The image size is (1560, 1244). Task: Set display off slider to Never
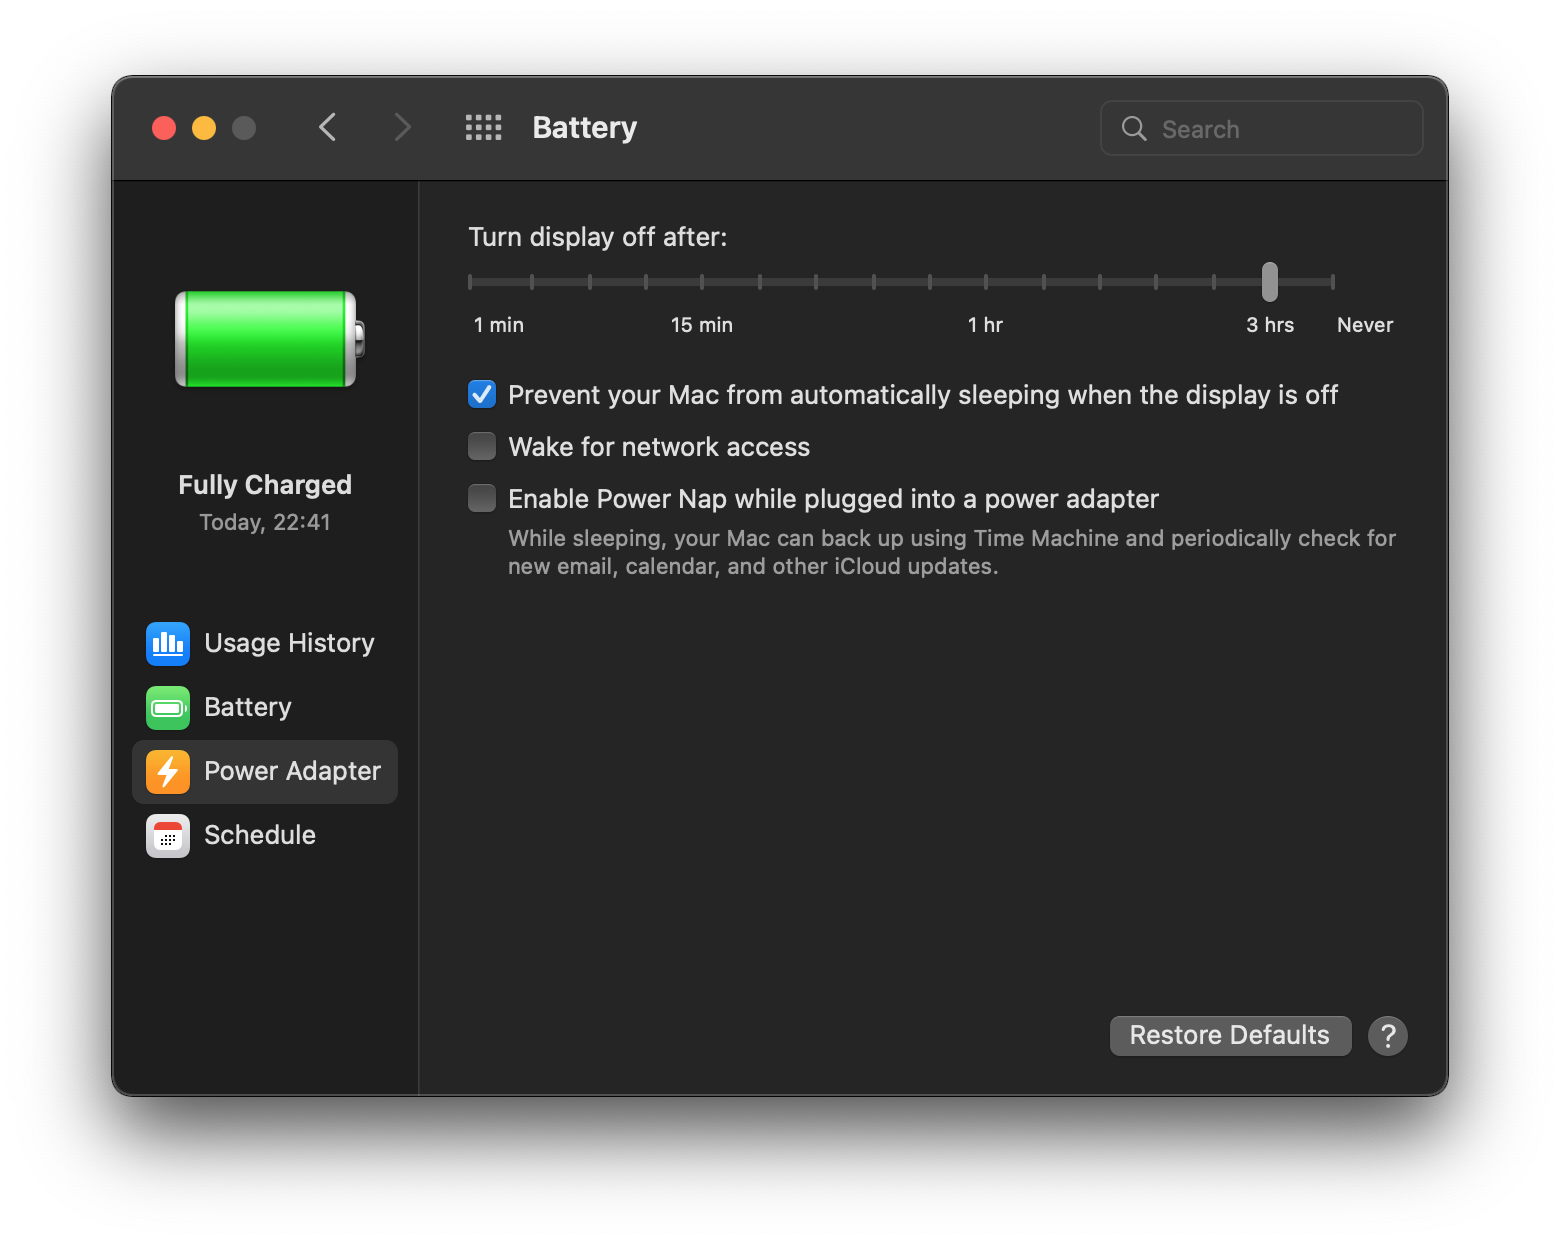click(x=1333, y=282)
